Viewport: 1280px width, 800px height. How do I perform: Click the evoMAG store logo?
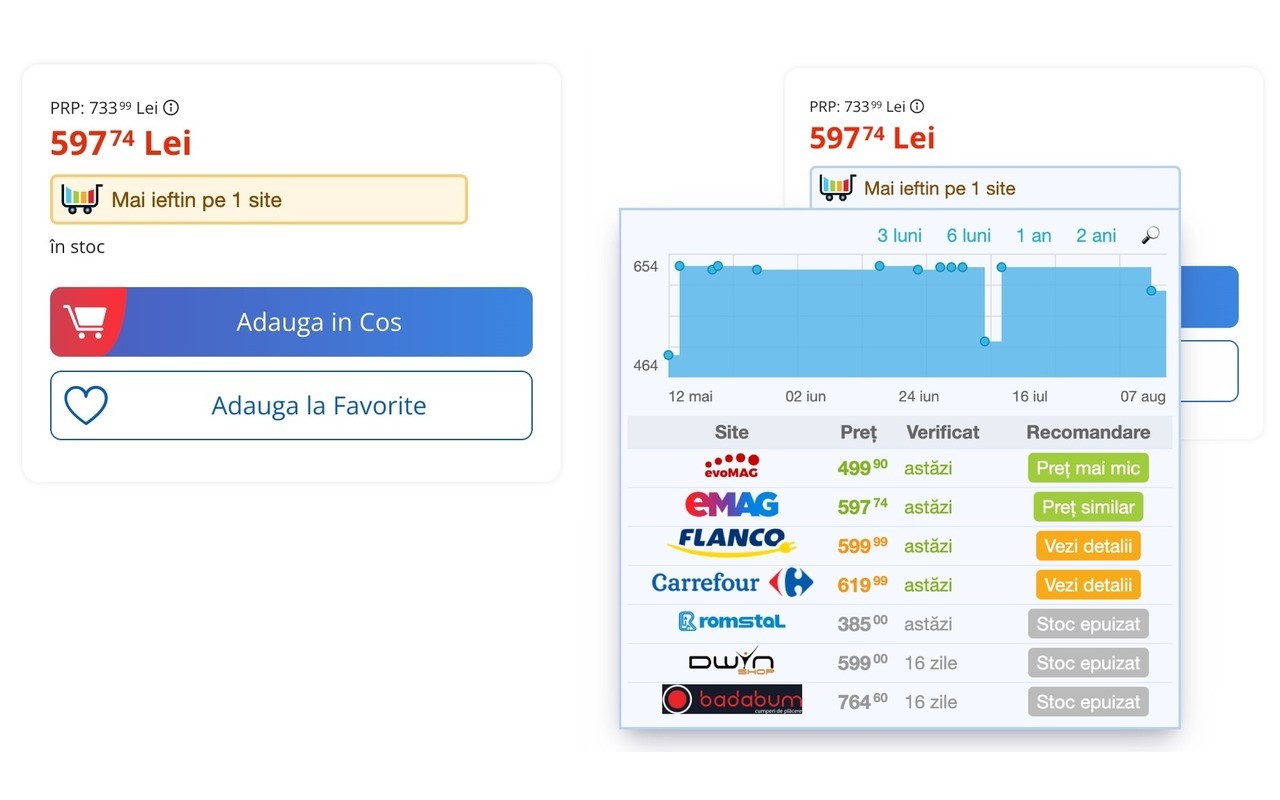[x=731, y=467]
